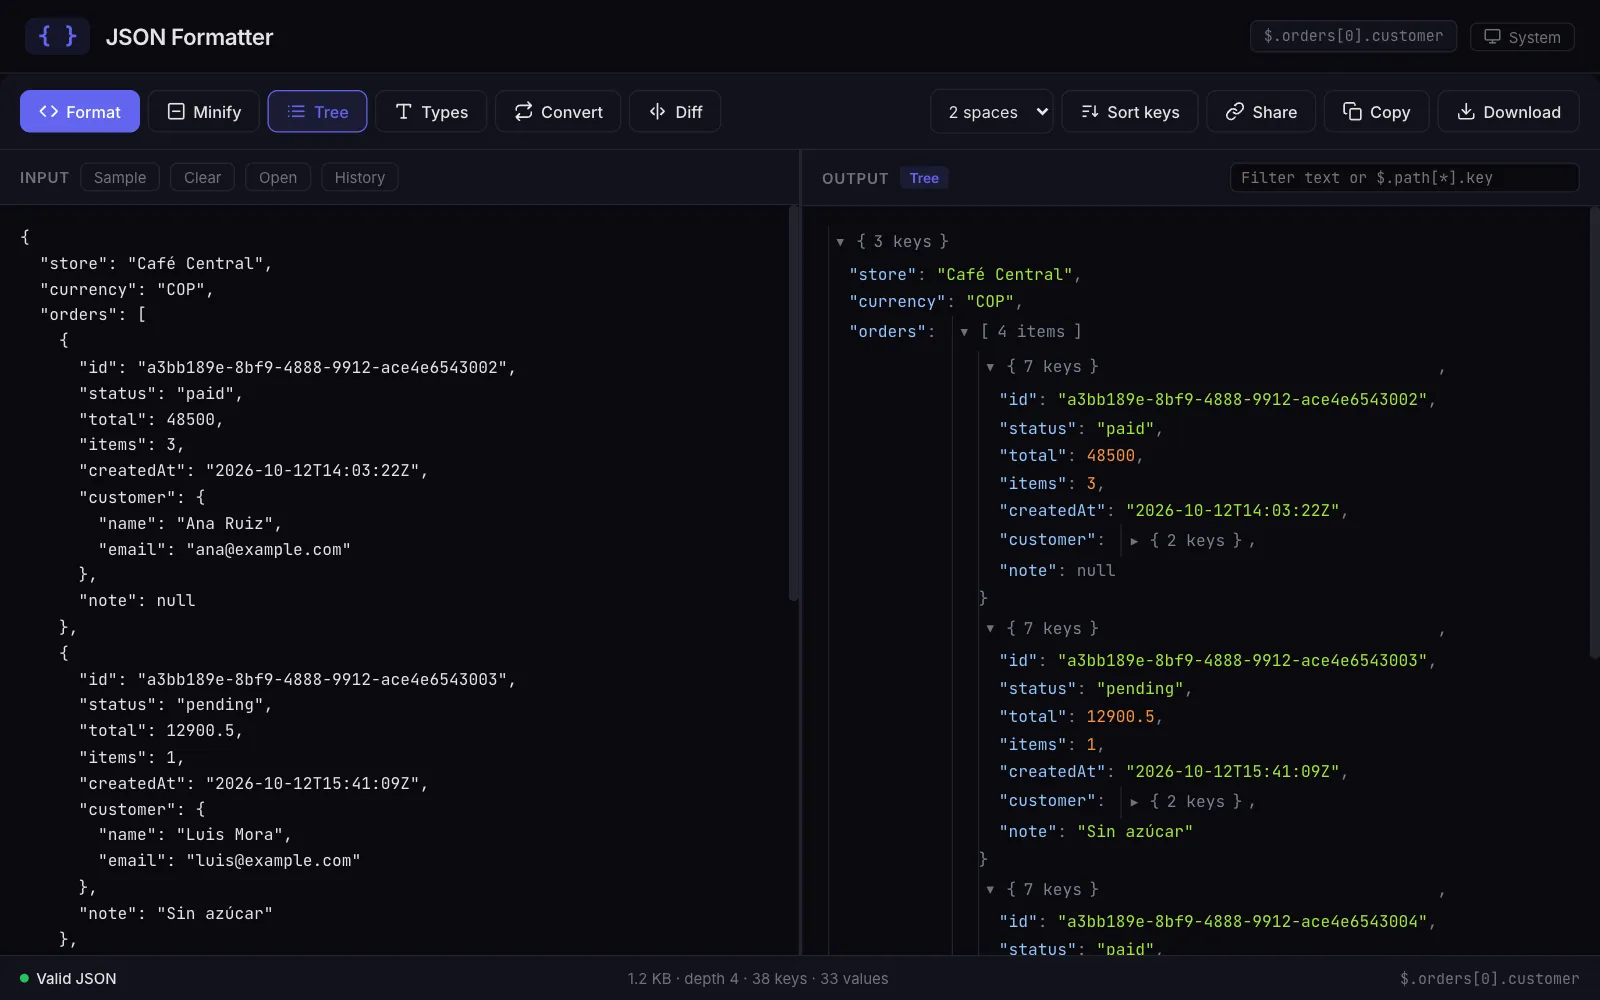Collapse the second order 7 keys object
Screen dimensions: 1600x1000
pos(990,629)
